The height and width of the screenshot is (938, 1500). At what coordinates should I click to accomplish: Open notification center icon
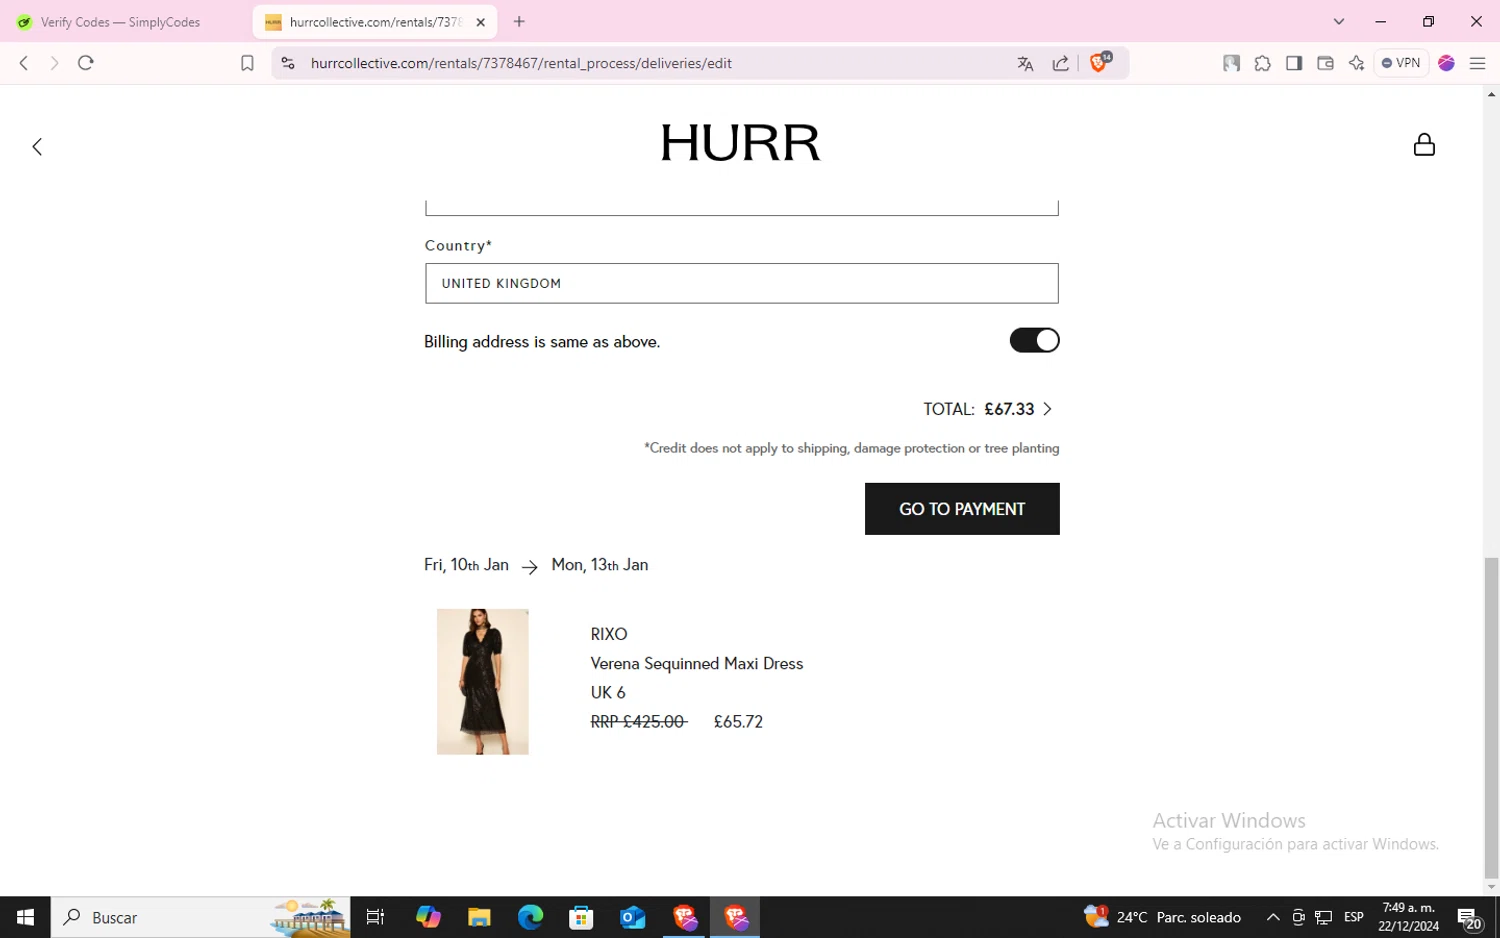[1469, 918]
